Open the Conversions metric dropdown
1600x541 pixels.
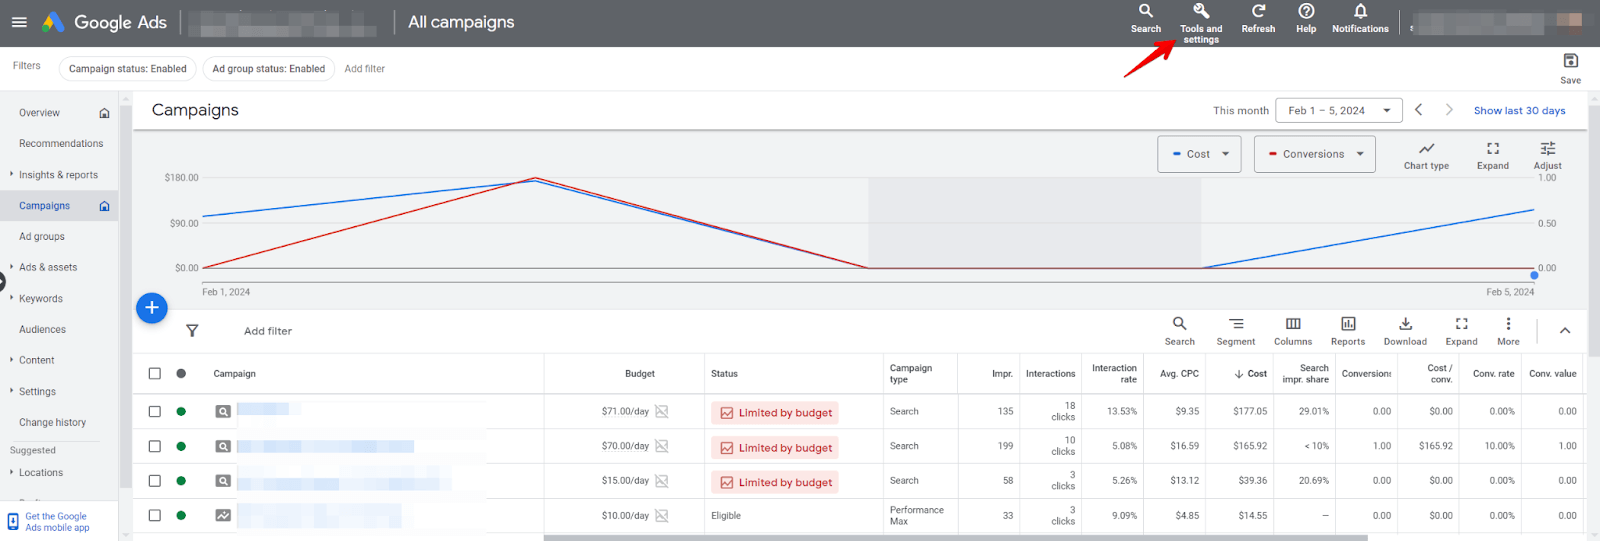pyautogui.click(x=1315, y=154)
